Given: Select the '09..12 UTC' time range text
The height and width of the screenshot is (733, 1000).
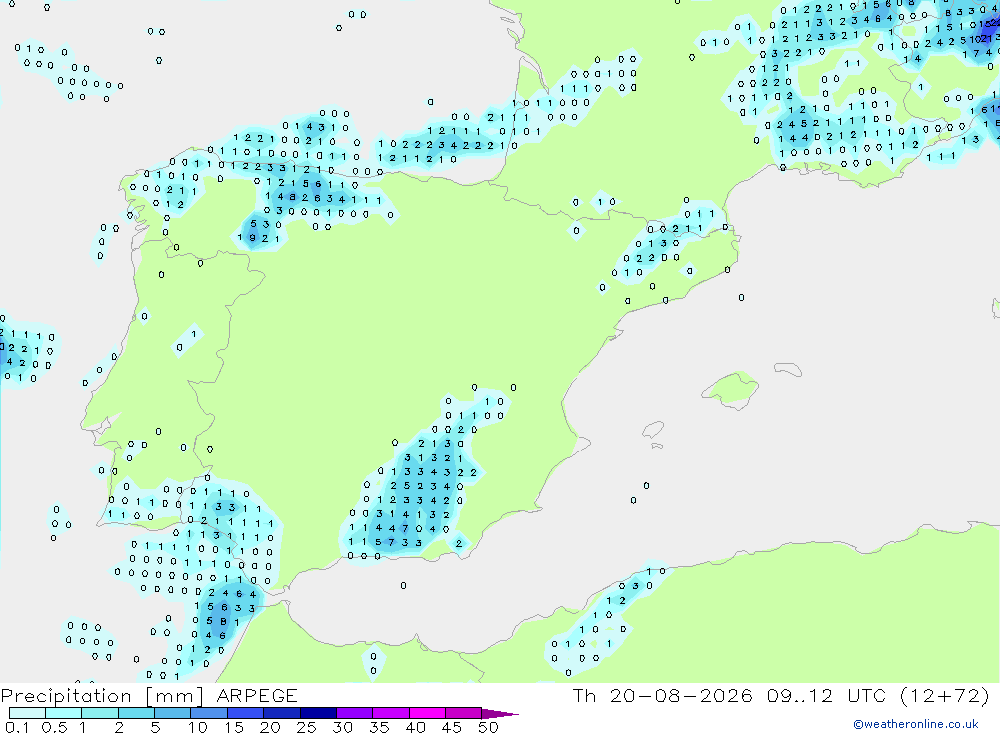Looking at the screenshot, I should 827,696.
